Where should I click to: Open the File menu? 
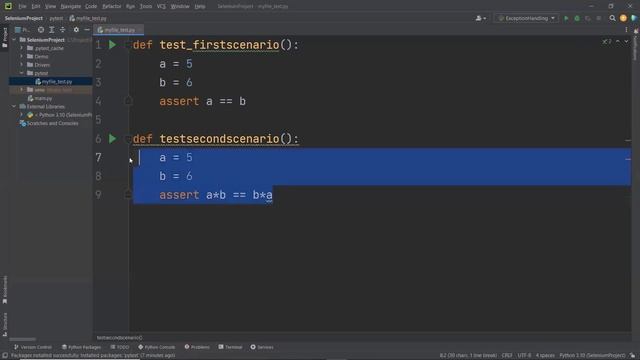[22, 7]
